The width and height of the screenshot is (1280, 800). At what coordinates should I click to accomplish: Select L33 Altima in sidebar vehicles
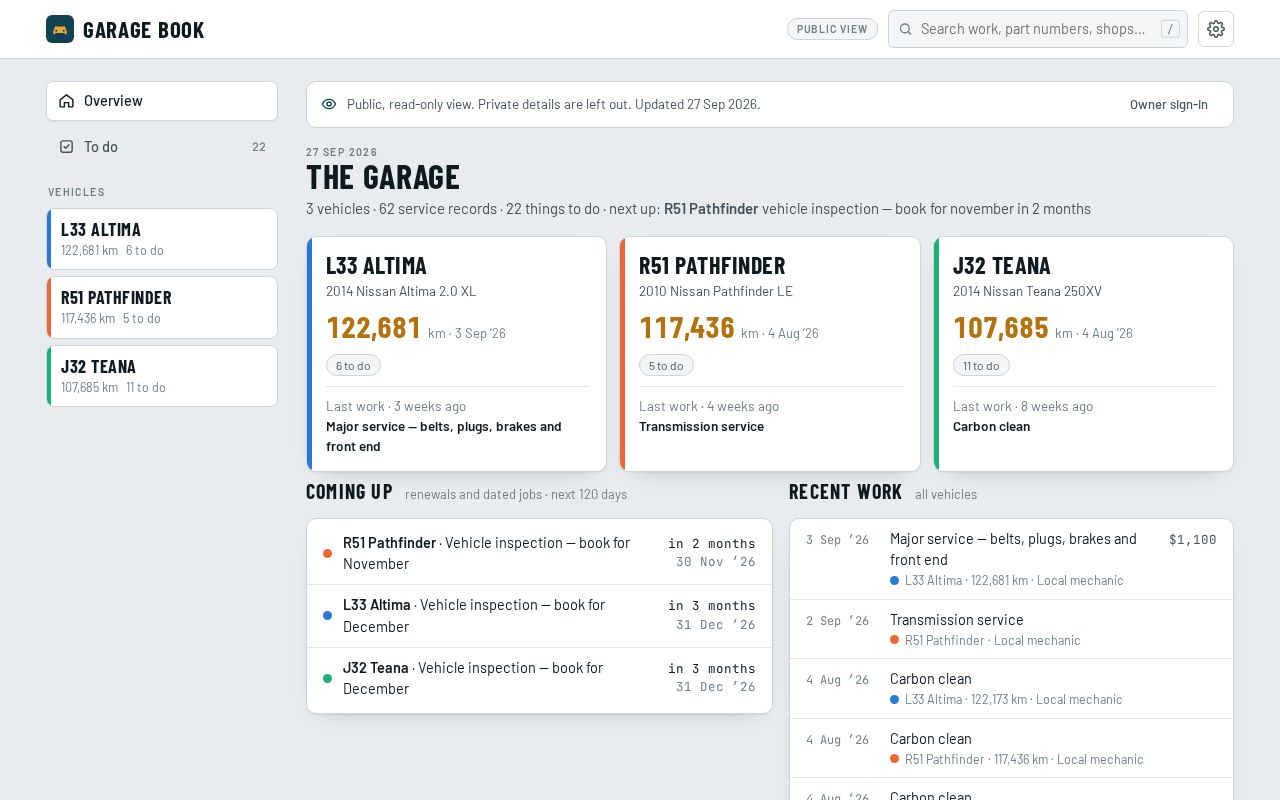tap(162, 239)
